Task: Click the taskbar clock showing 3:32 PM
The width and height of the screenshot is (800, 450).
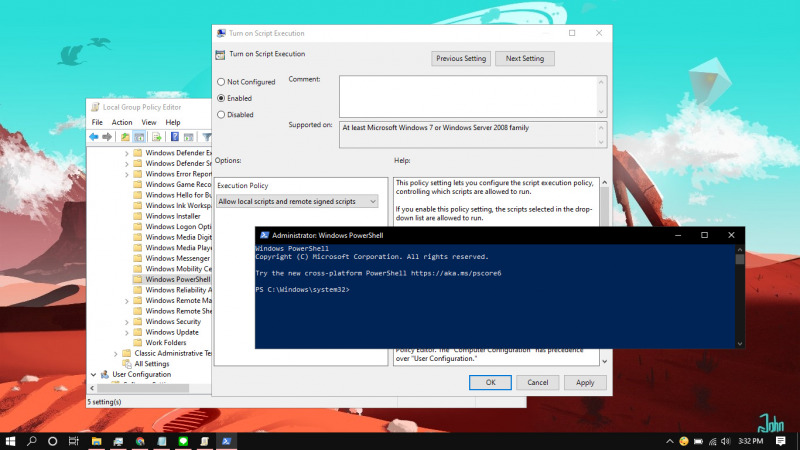Action: (751, 441)
